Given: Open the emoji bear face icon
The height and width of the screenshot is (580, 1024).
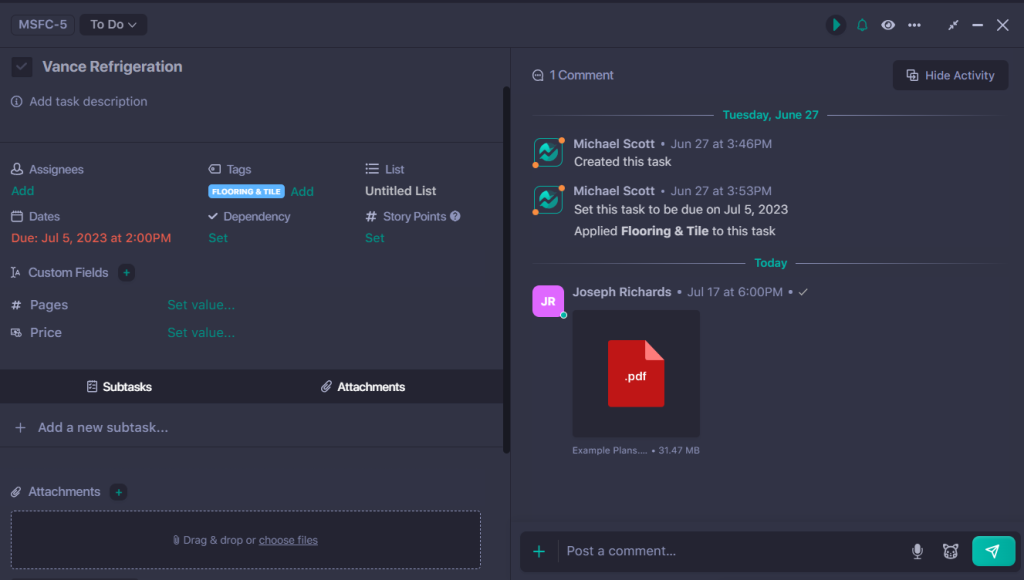Looking at the screenshot, I should 950,551.
